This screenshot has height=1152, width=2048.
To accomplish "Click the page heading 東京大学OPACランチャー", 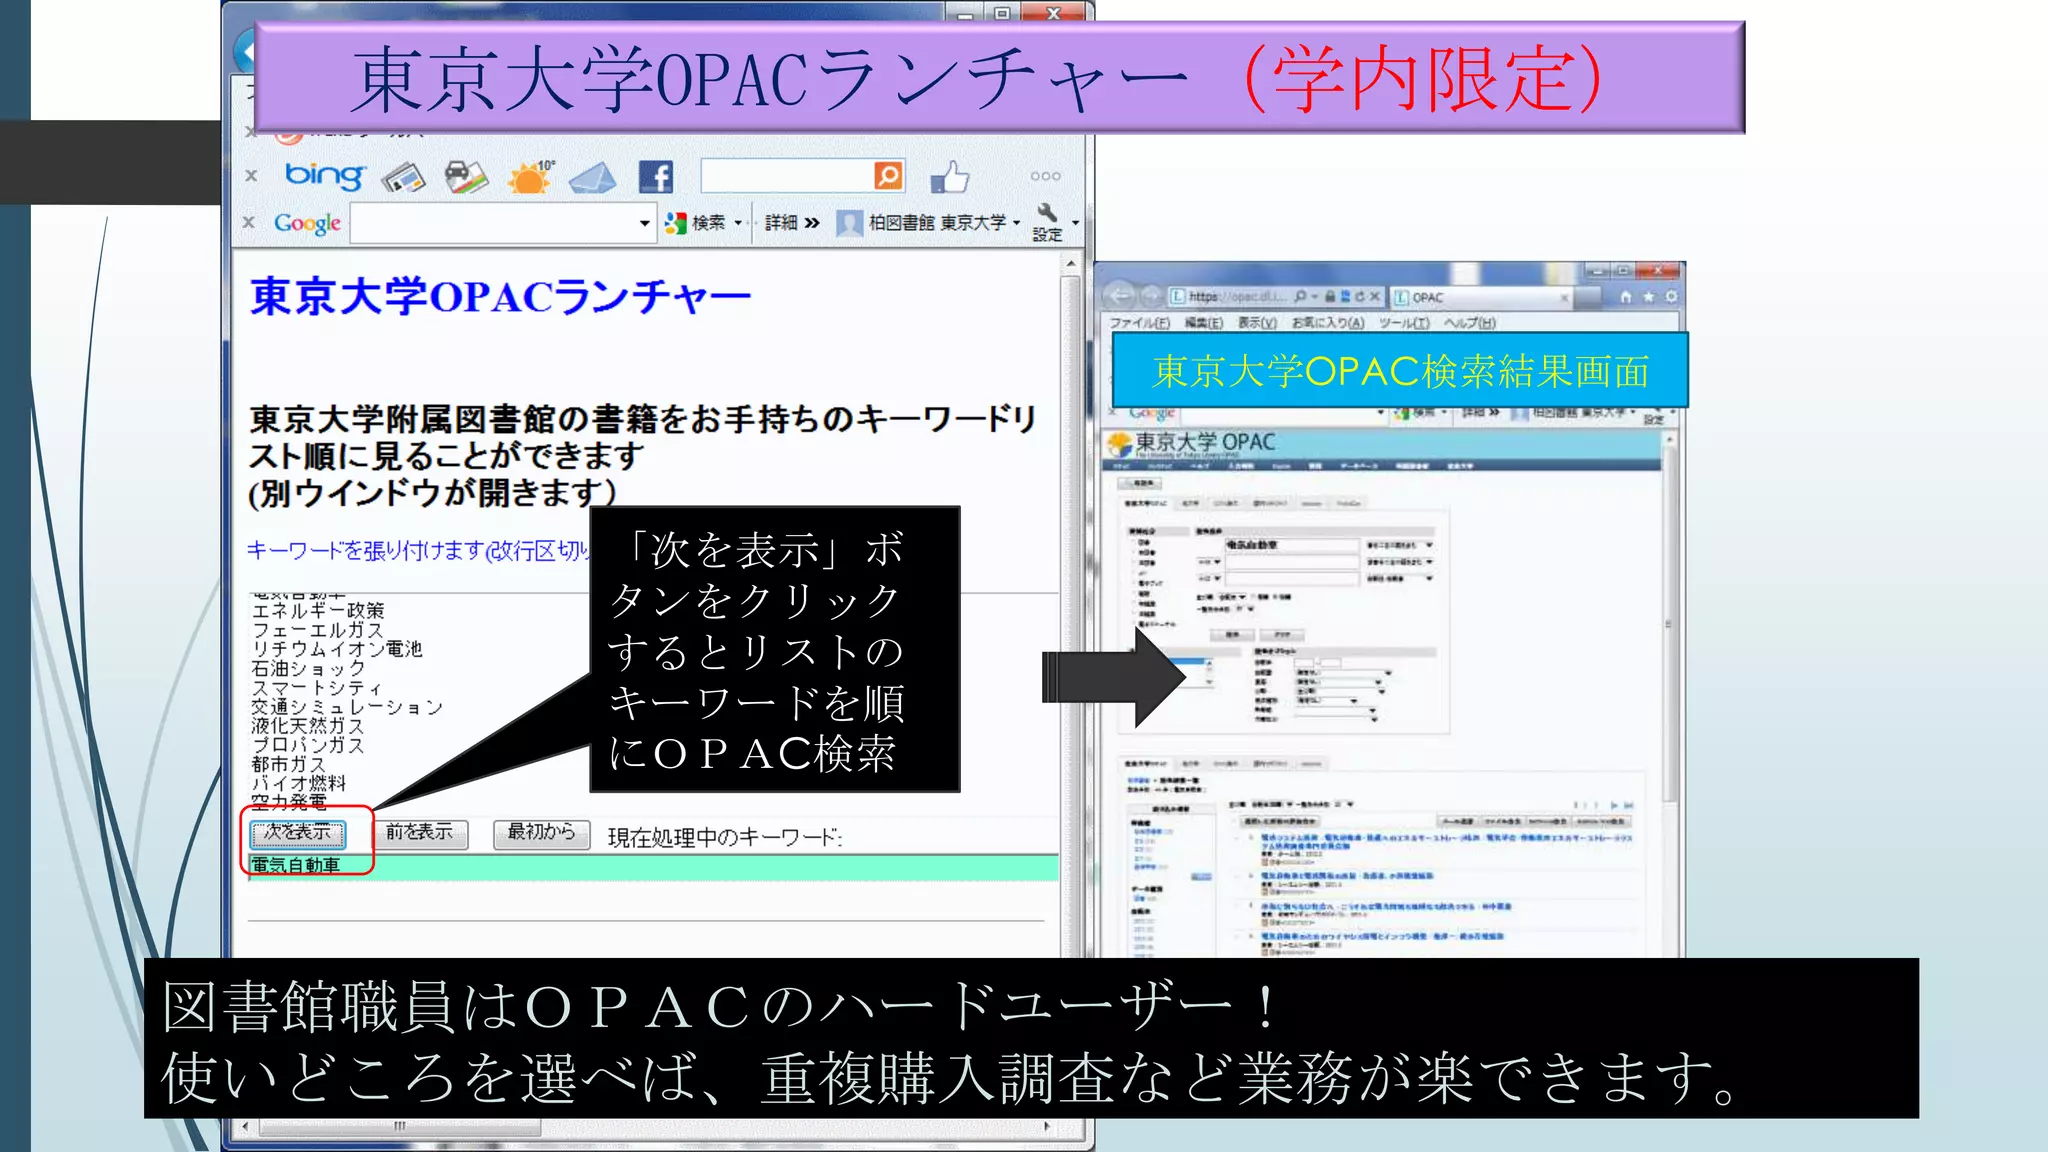I will [499, 297].
